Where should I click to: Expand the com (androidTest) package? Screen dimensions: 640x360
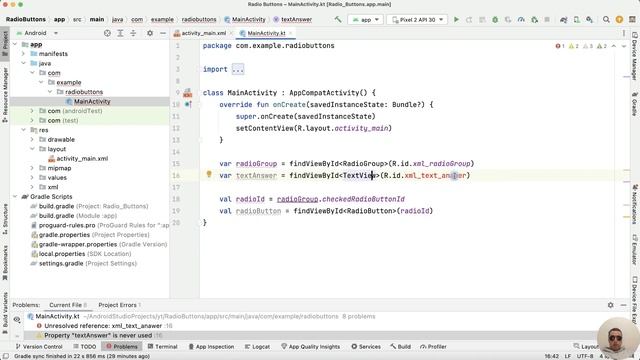pos(32,111)
